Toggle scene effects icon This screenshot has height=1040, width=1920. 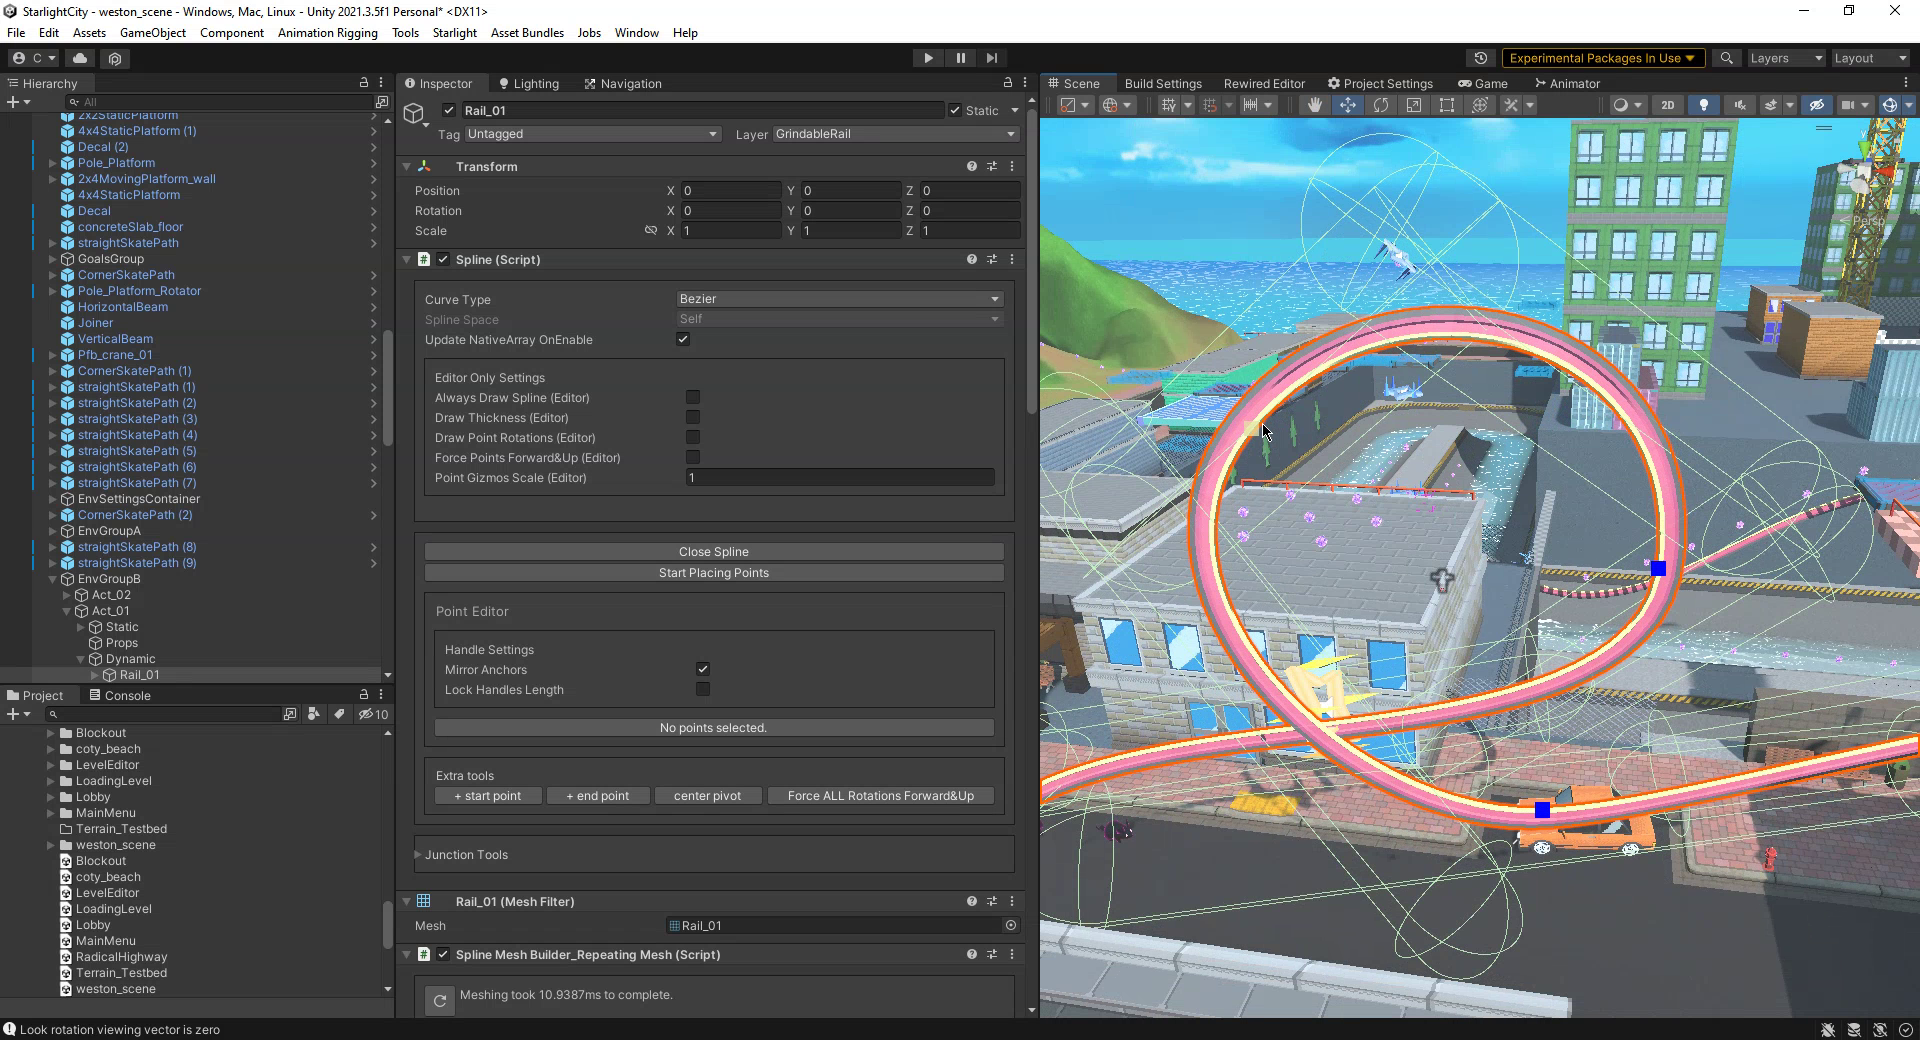(x=1770, y=105)
